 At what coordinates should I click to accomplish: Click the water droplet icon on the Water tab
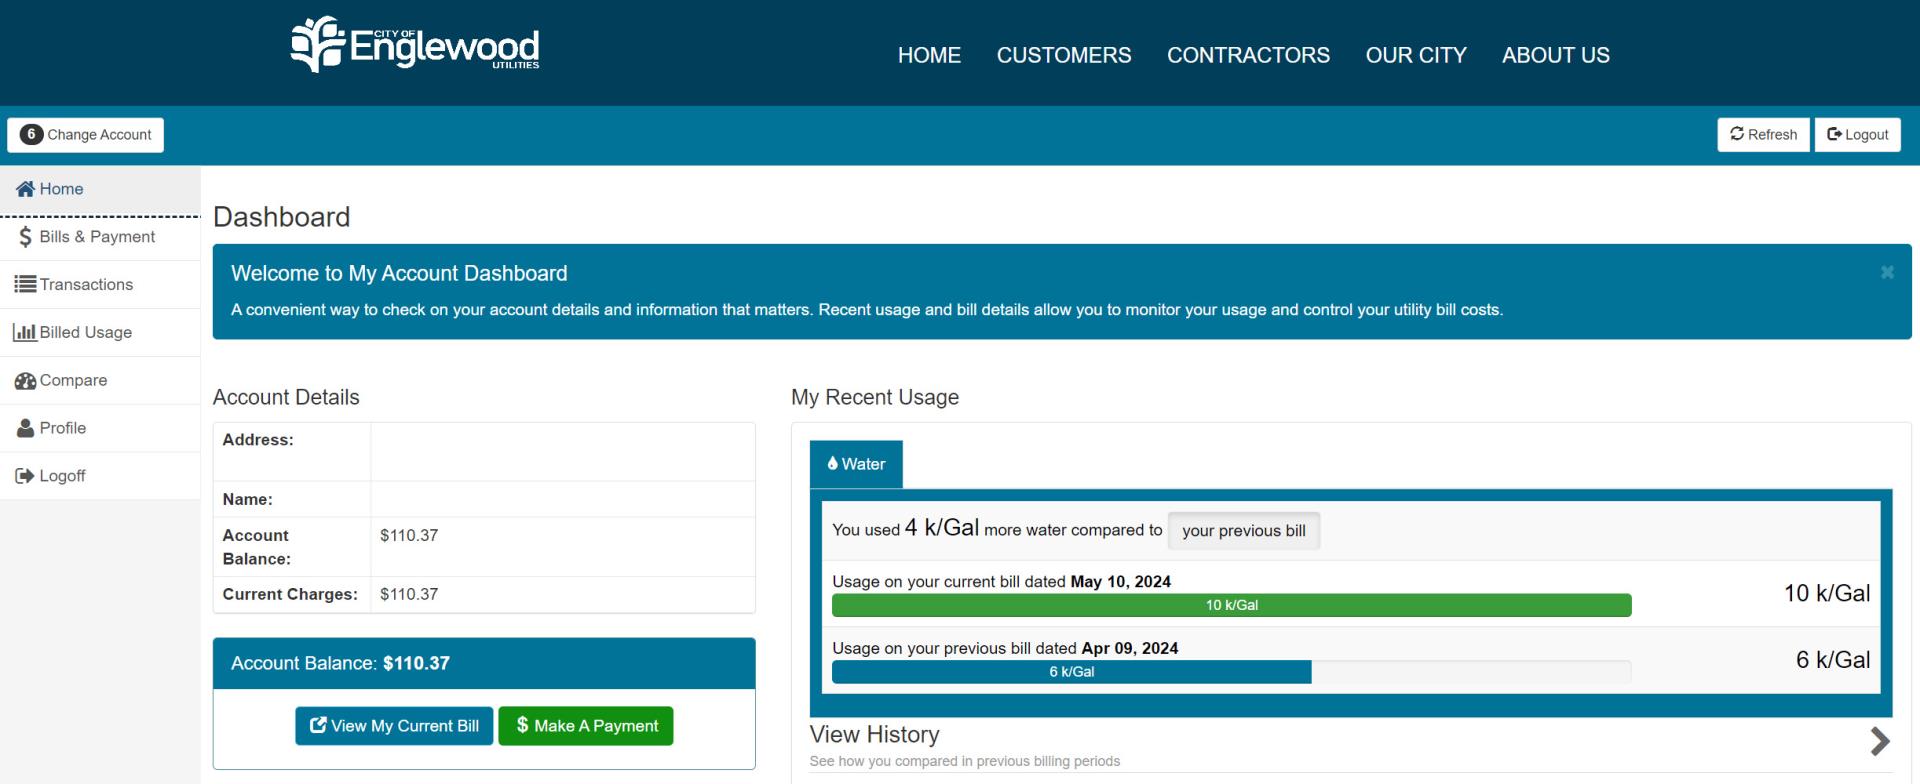tap(832, 463)
